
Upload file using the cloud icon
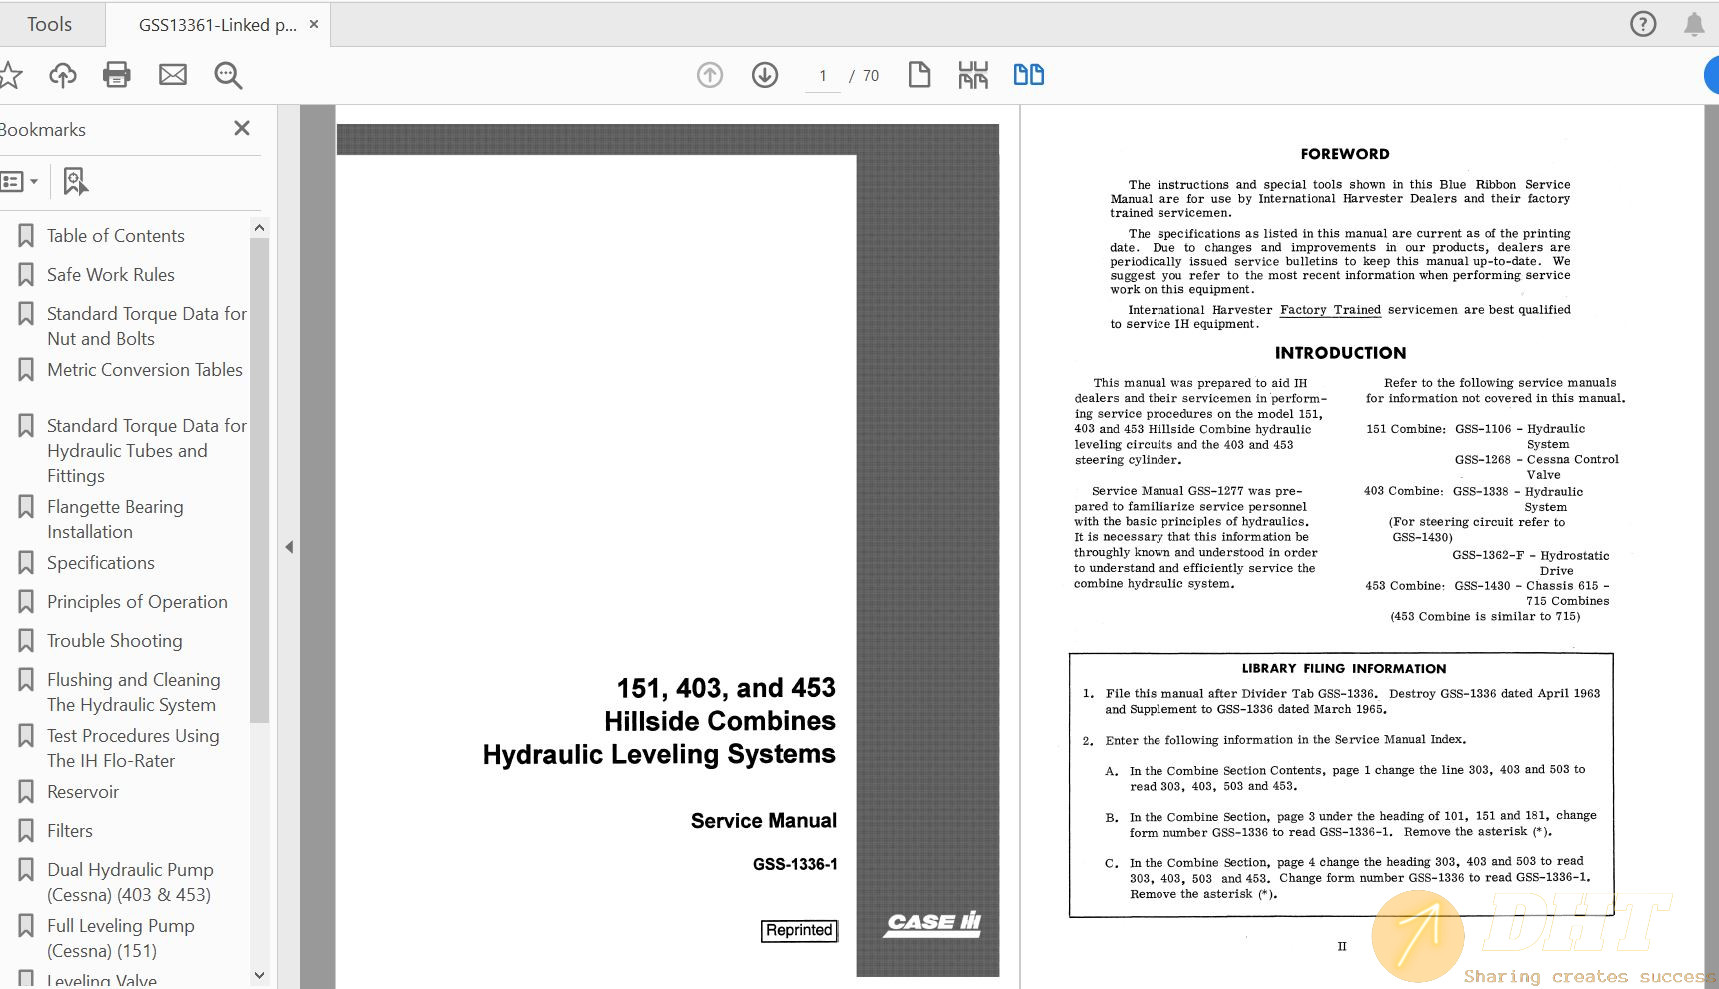tap(62, 75)
